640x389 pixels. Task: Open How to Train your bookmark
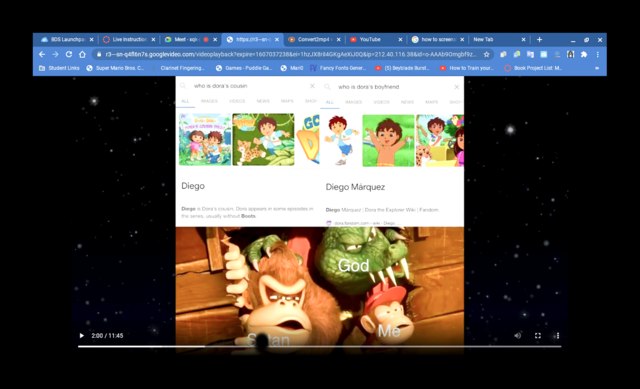point(467,68)
